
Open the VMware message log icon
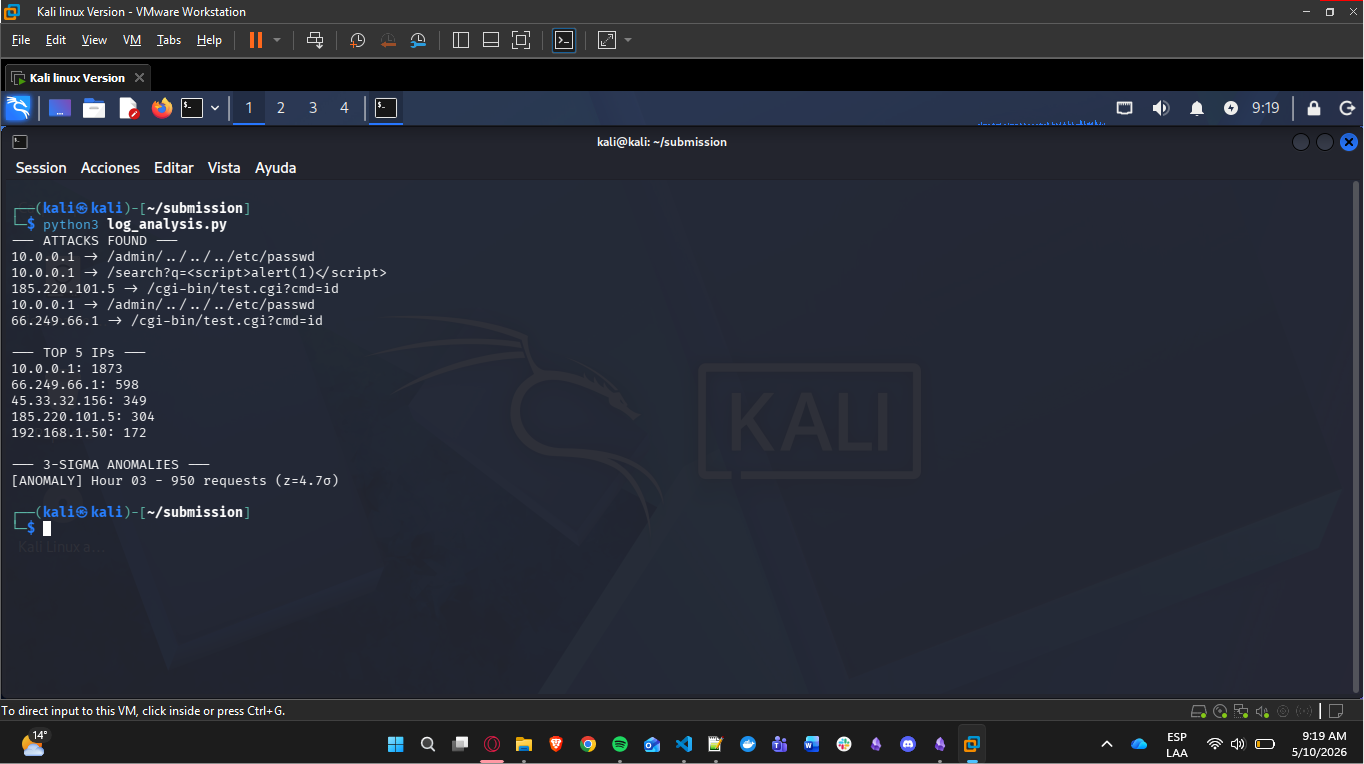1335,711
